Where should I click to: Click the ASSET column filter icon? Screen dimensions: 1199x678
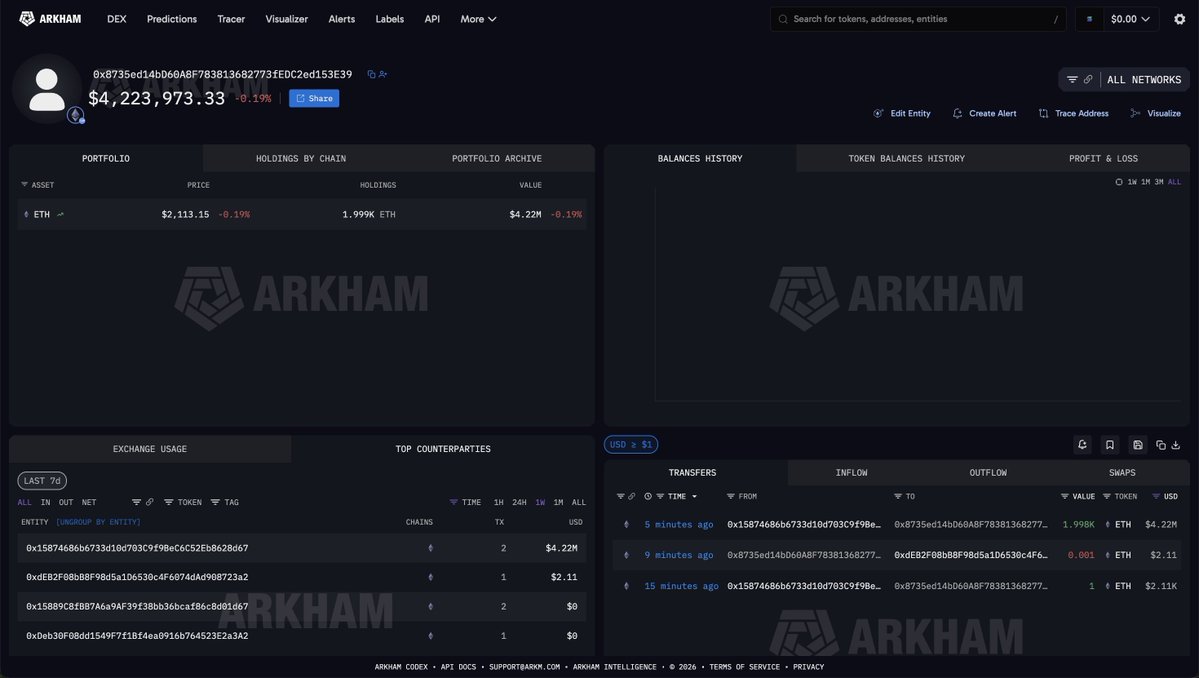(x=24, y=185)
